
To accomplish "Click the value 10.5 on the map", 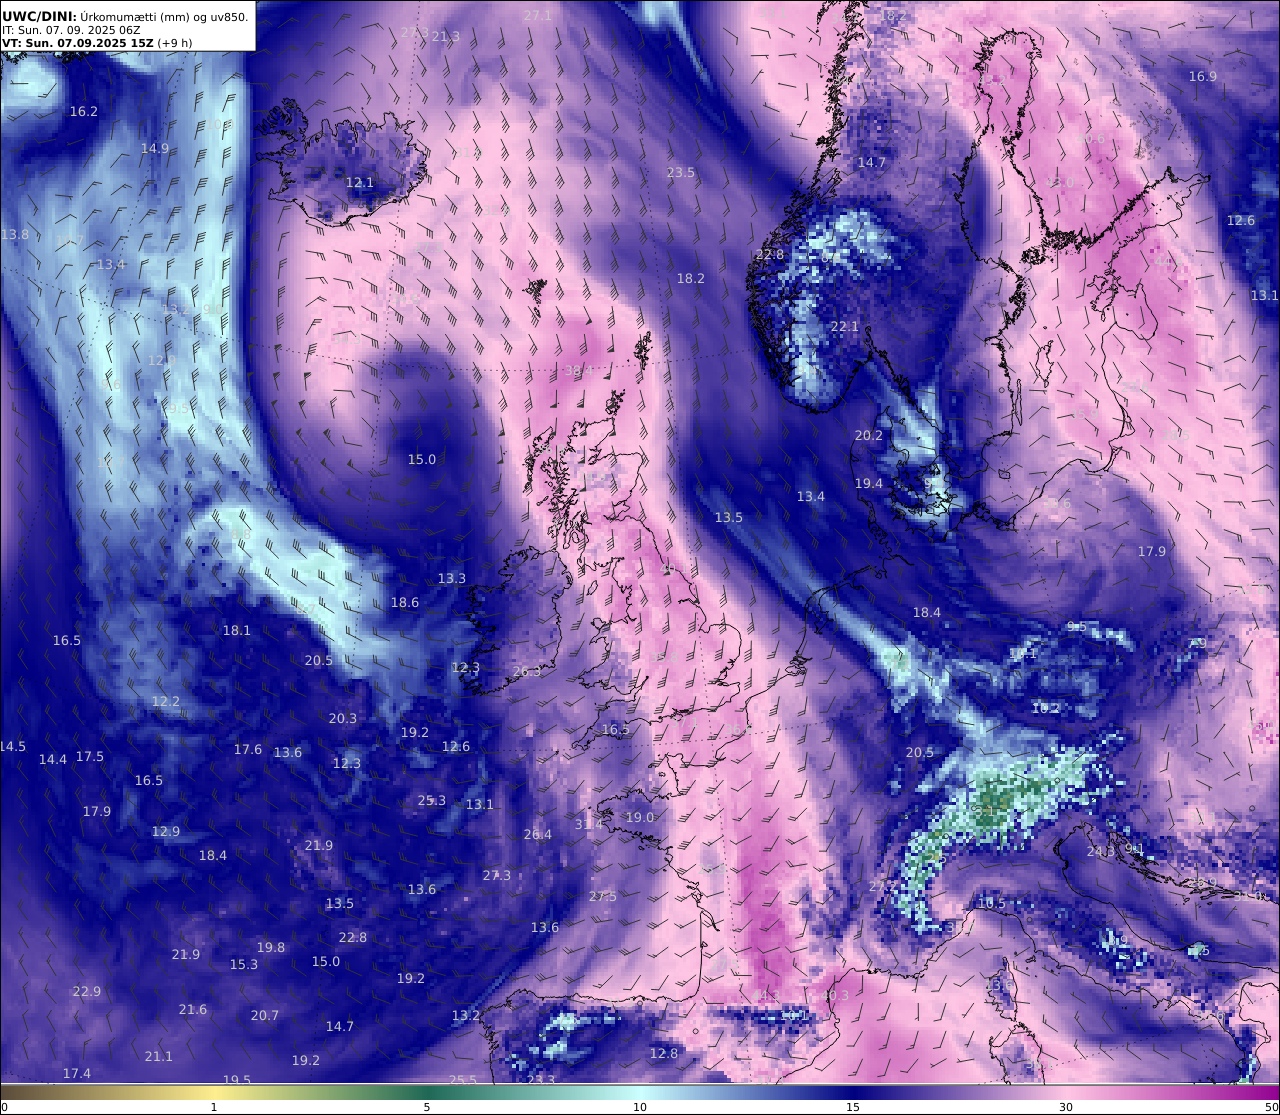I will [x=992, y=903].
